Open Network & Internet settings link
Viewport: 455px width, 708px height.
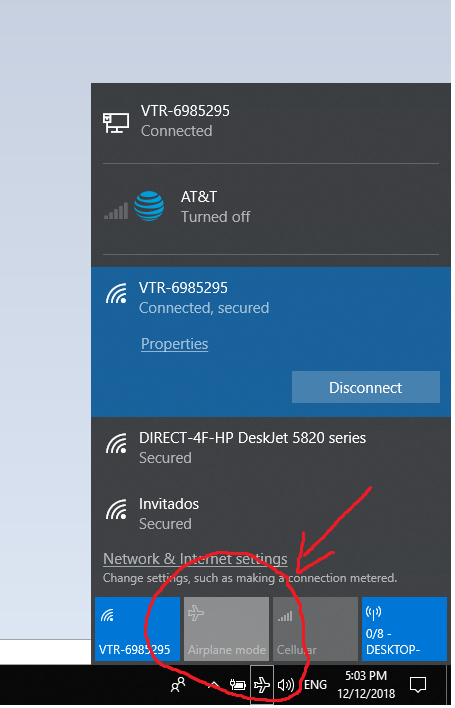click(x=196, y=561)
